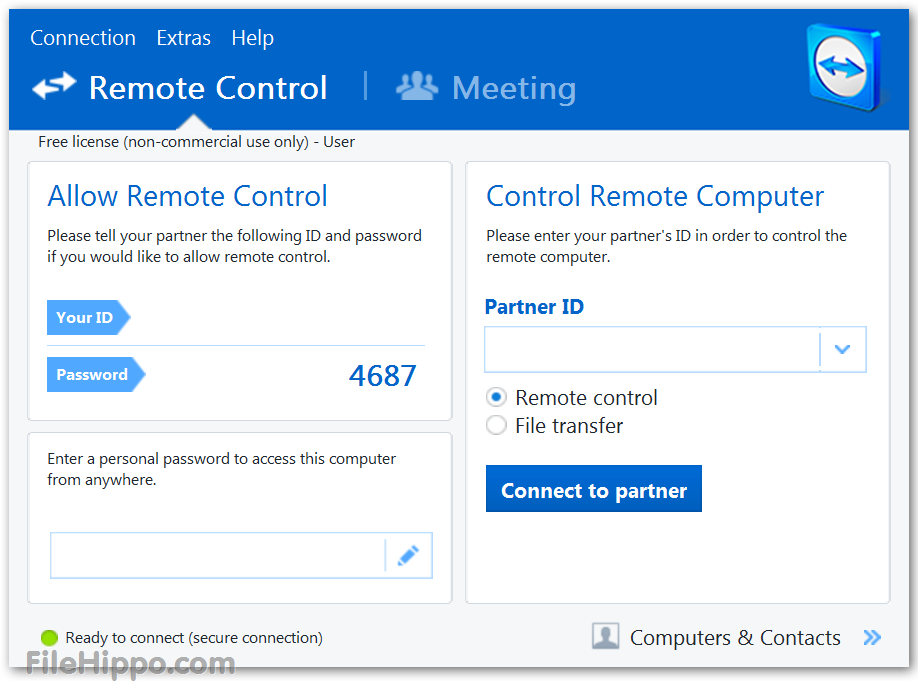Click the Partner ID input field
The width and height of the screenshot is (918, 692).
pyautogui.click(x=652, y=349)
